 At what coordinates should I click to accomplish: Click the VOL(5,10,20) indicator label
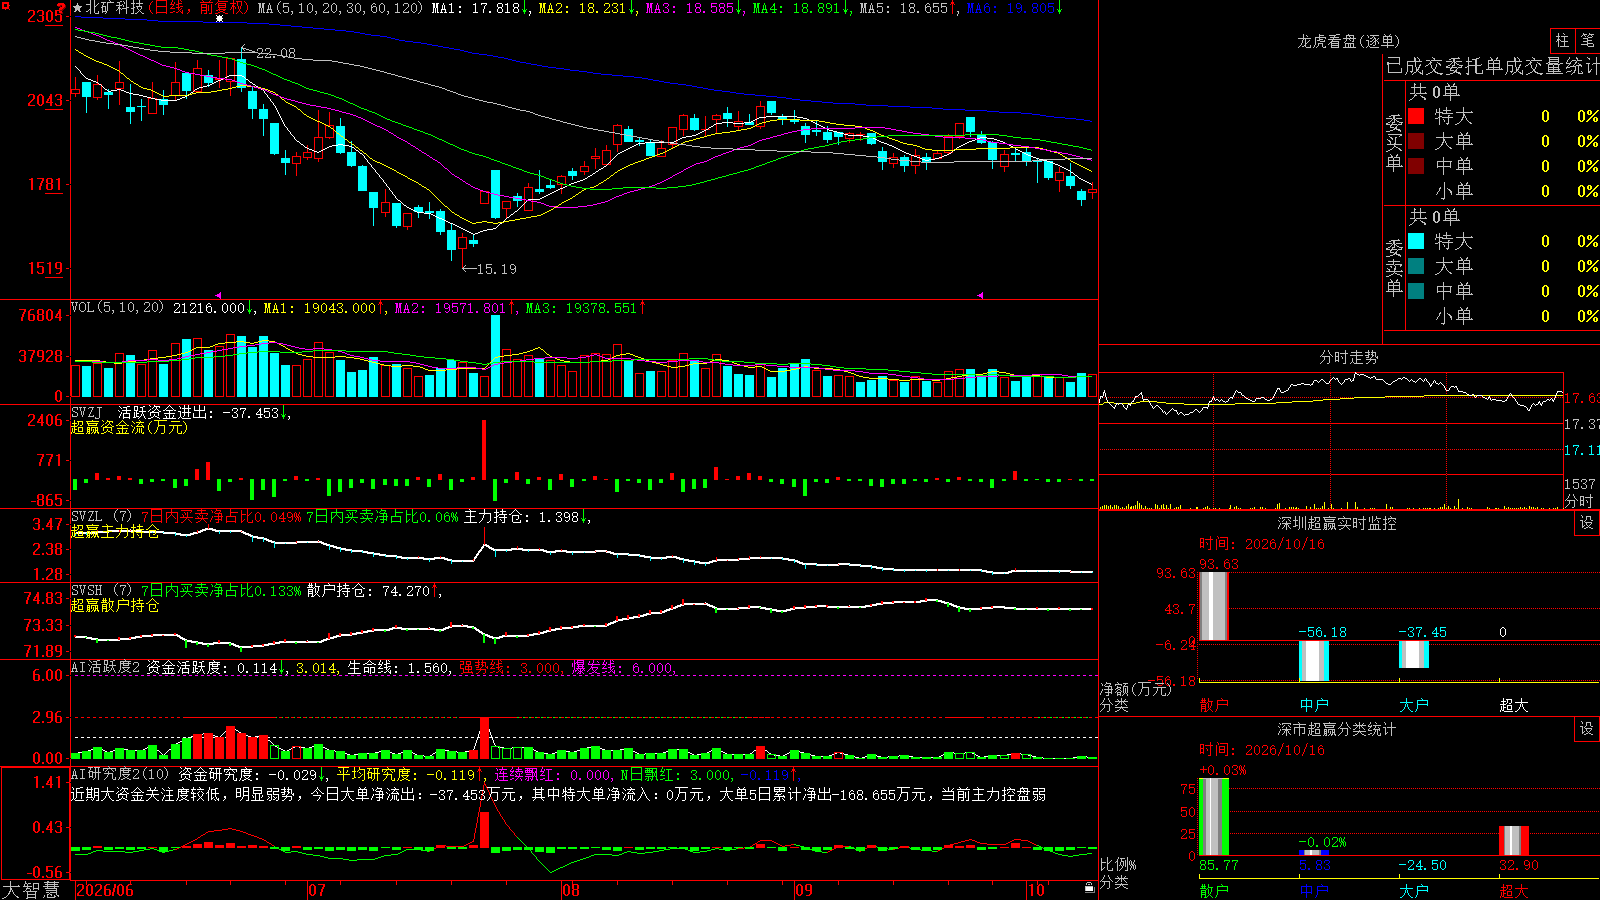click(x=118, y=307)
